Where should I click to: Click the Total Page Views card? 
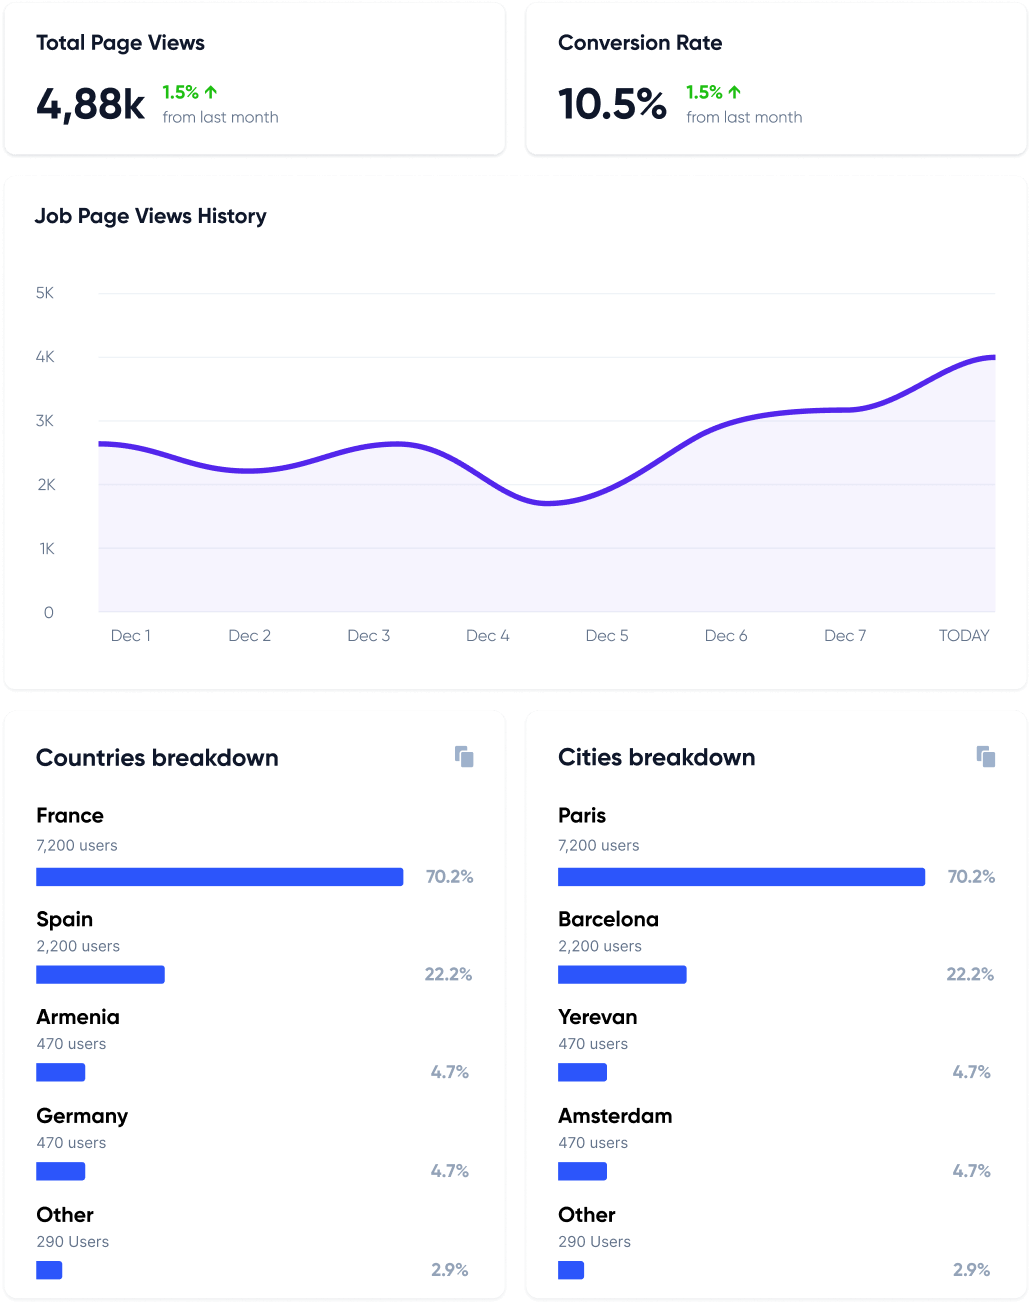[255, 78]
